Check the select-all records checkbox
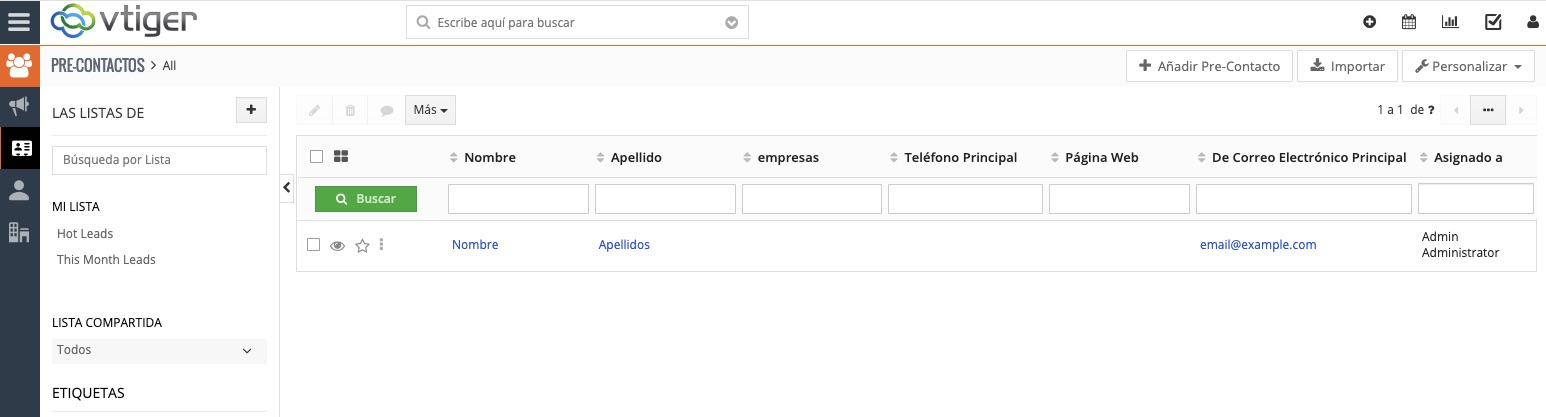This screenshot has width=1546, height=417. [x=316, y=157]
